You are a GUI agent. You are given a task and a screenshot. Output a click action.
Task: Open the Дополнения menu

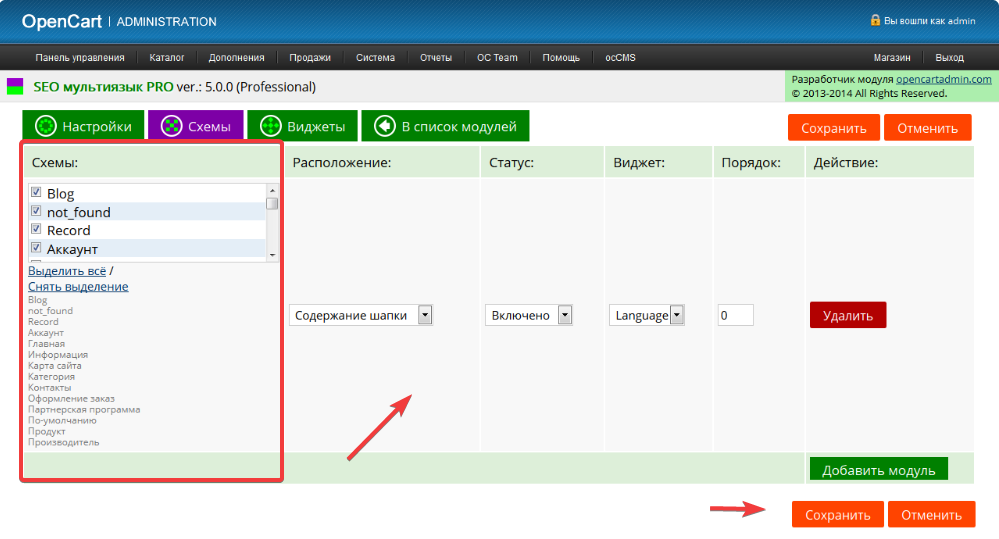[236, 57]
